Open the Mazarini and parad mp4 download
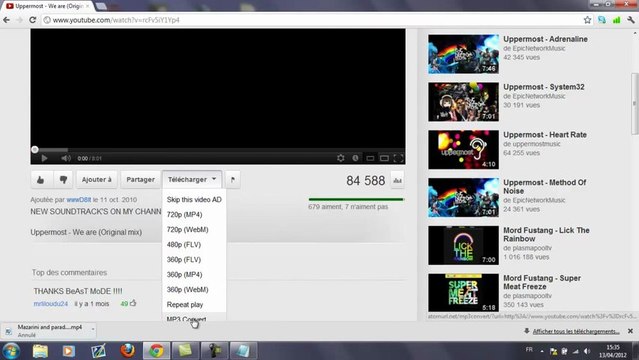Viewport: 639px width, 360px height. pos(48,331)
